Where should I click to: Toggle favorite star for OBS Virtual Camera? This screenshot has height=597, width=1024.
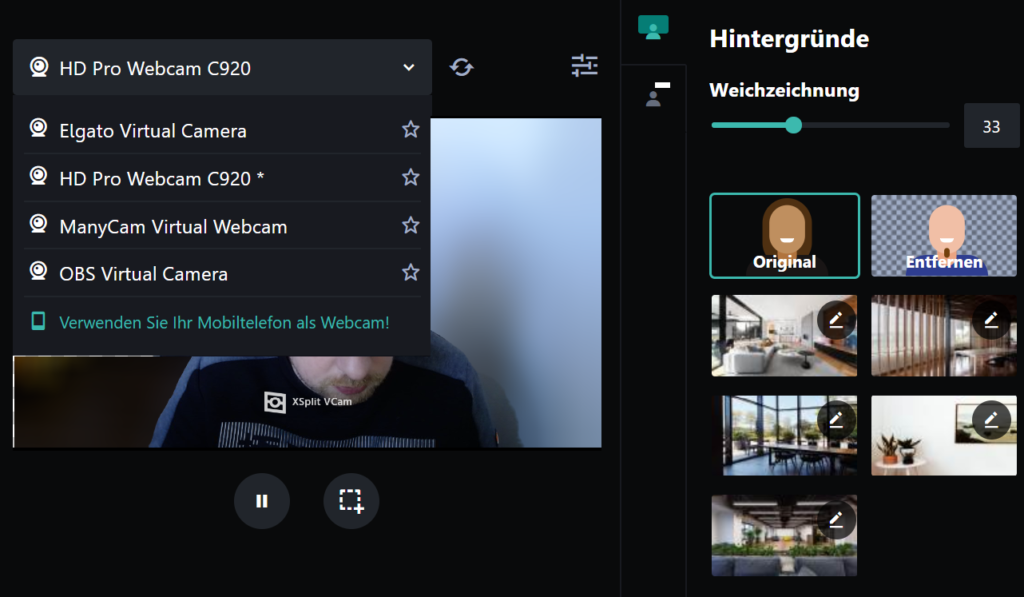pyautogui.click(x=410, y=272)
